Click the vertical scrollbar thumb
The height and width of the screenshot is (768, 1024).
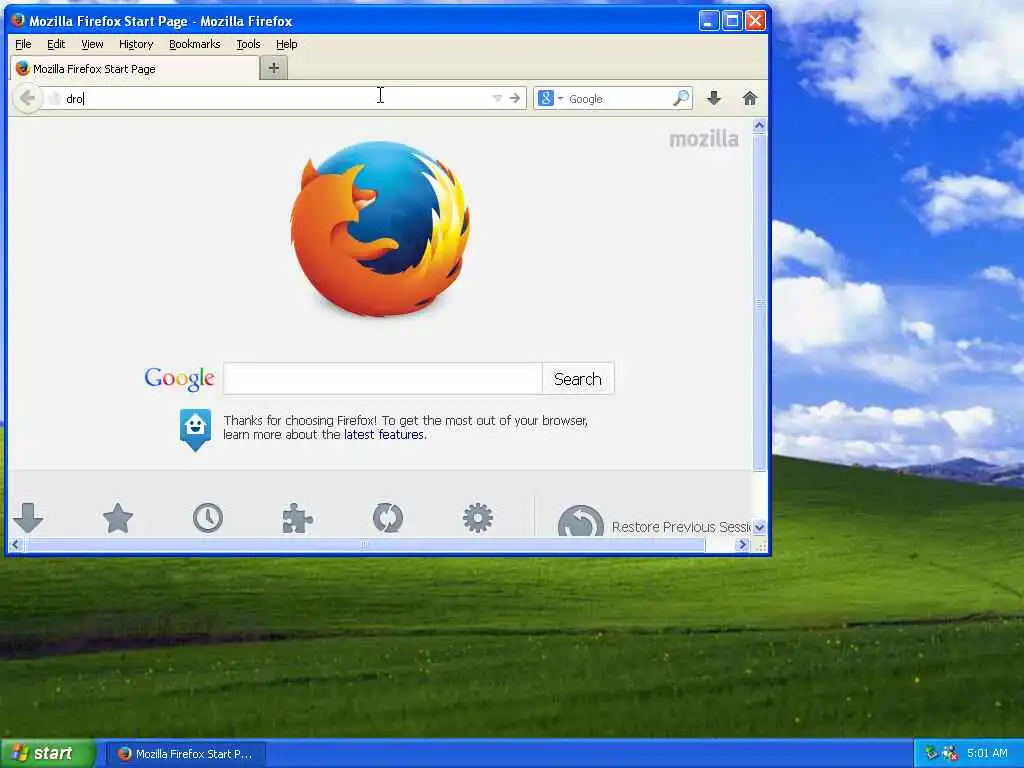point(759,302)
